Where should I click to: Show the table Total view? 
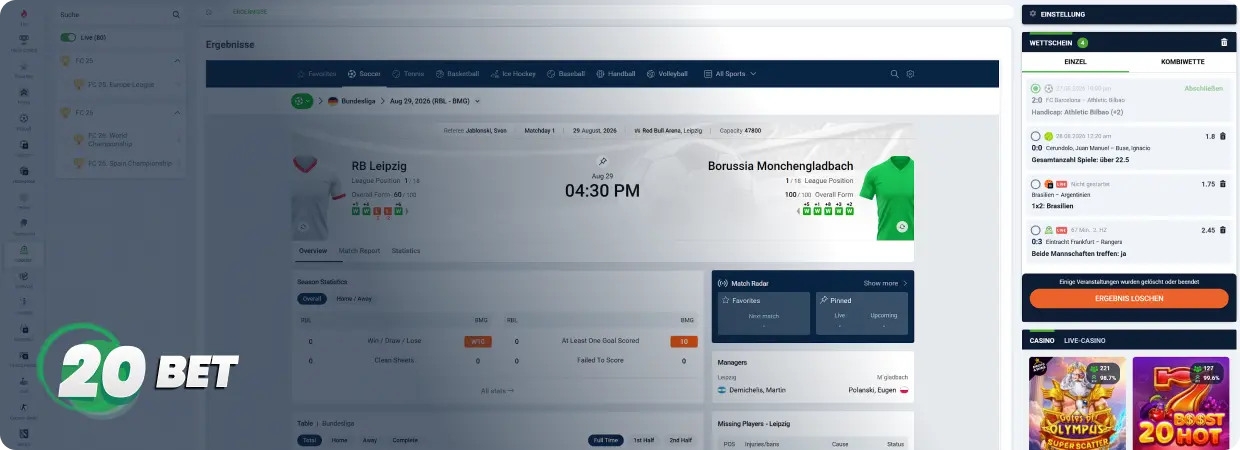310,440
